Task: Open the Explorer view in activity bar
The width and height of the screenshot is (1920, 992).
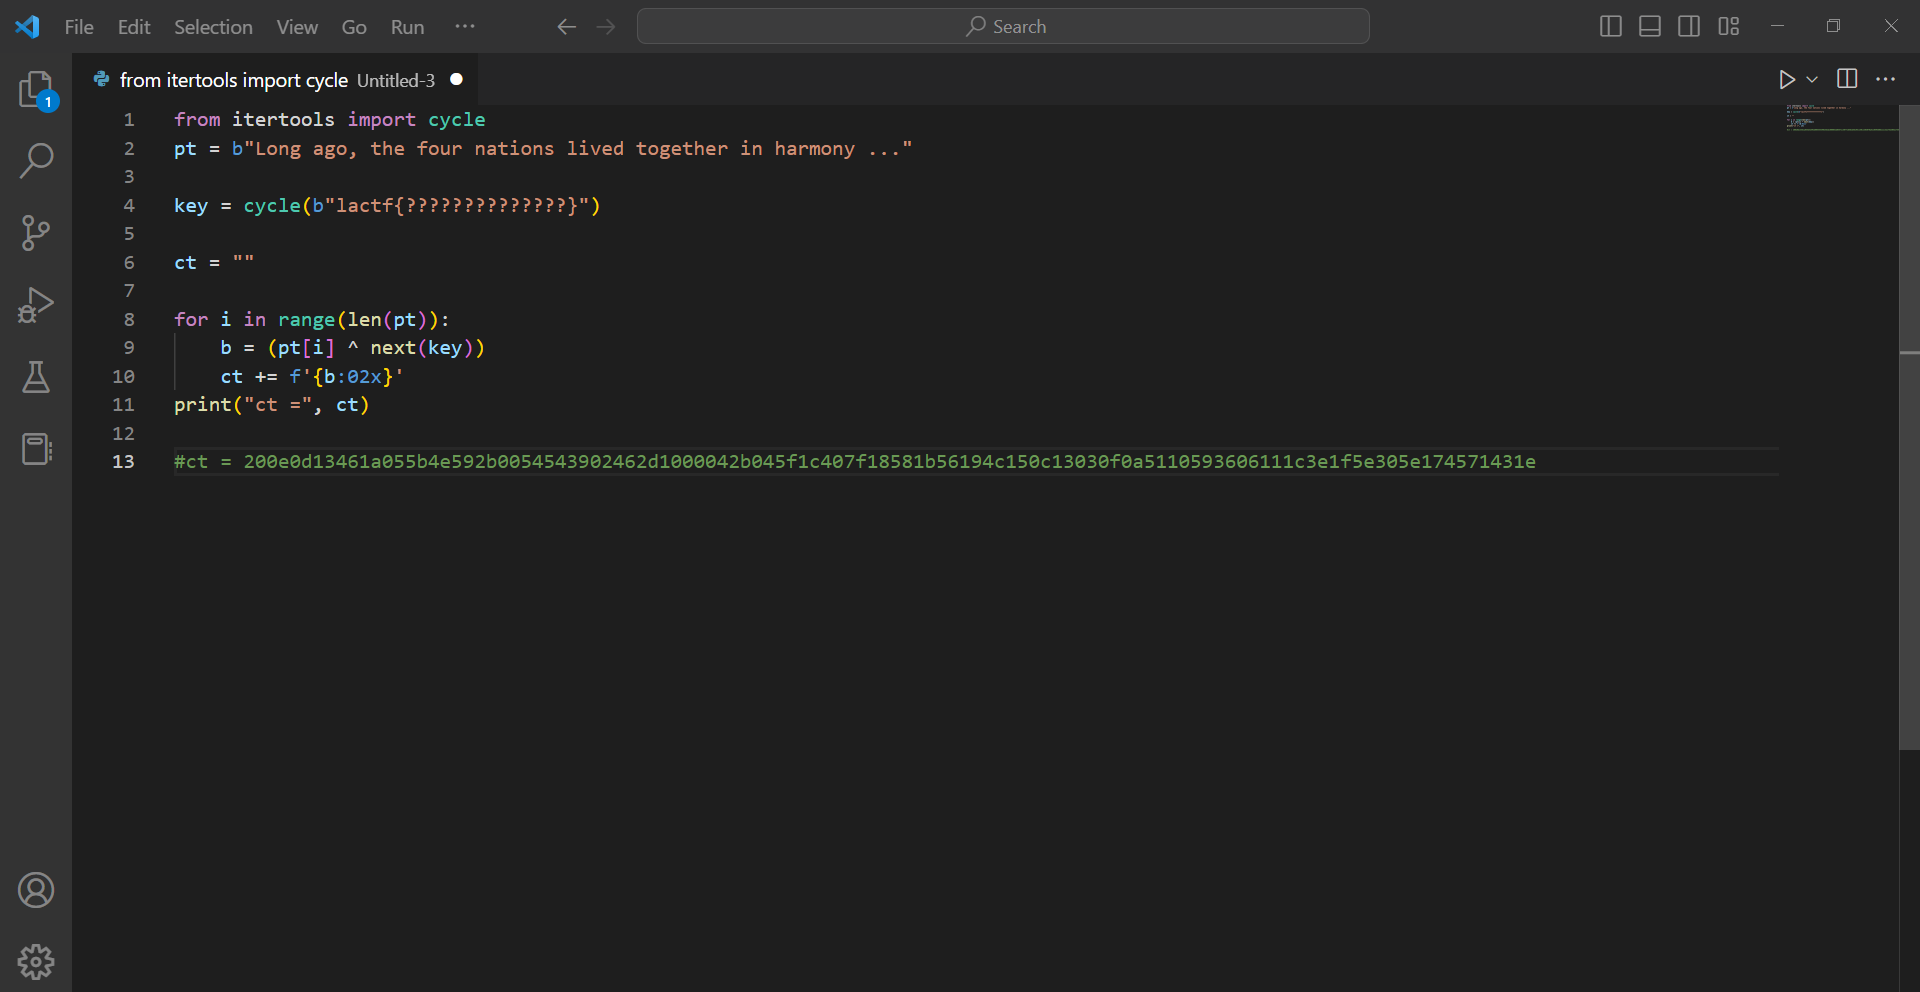Action: tap(36, 89)
